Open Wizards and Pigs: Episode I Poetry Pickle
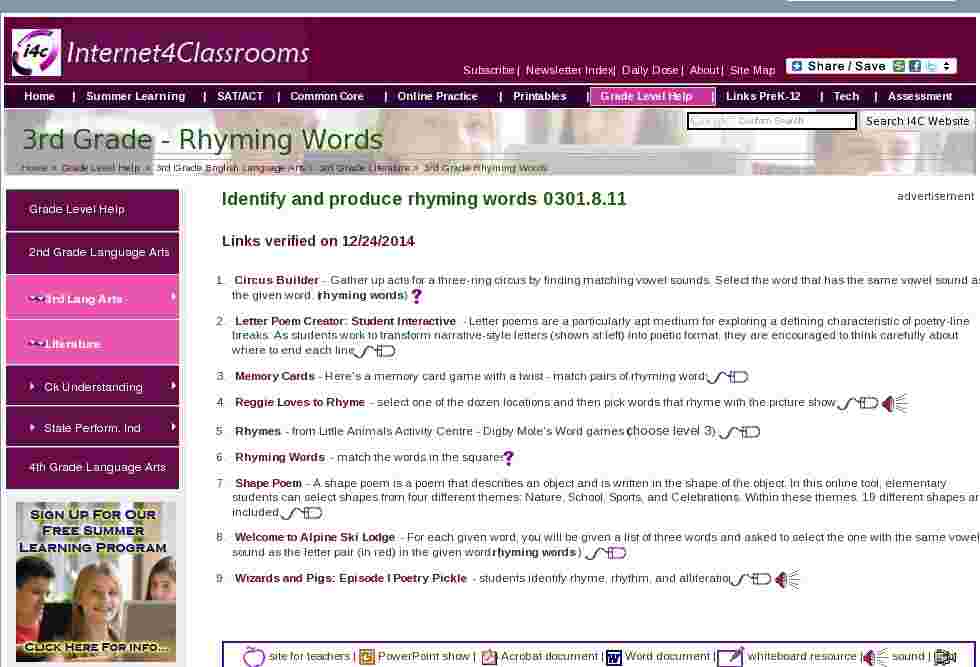Viewport: 980px width, 667px height. point(351,579)
